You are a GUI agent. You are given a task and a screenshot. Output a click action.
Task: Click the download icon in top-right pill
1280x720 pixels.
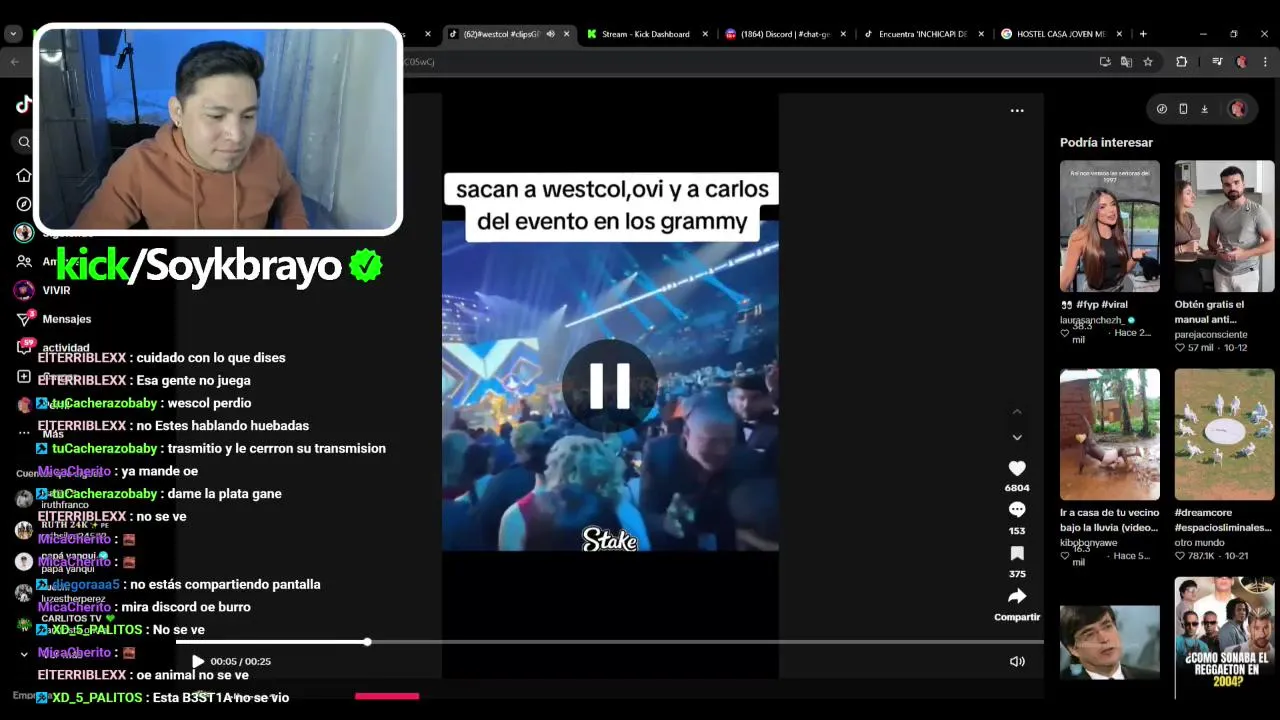(x=1204, y=109)
